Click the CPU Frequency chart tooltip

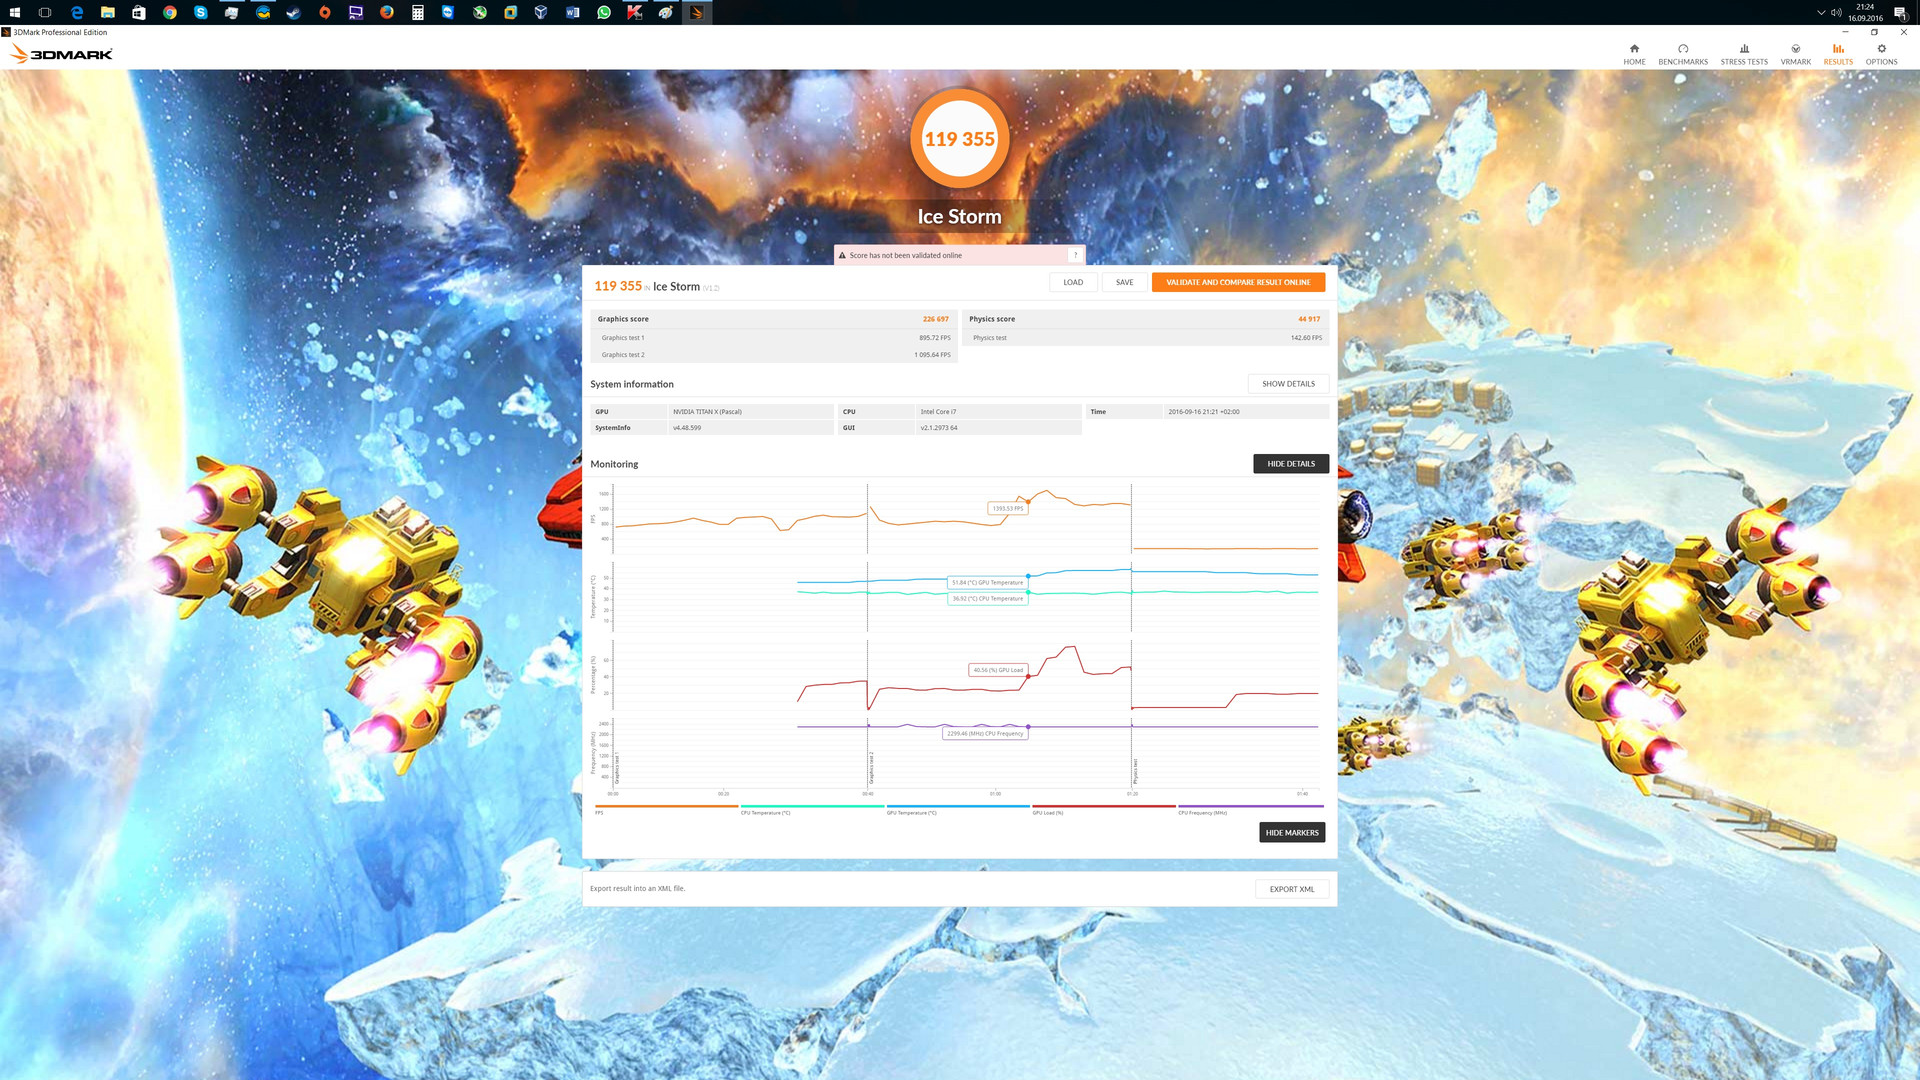click(x=986, y=733)
